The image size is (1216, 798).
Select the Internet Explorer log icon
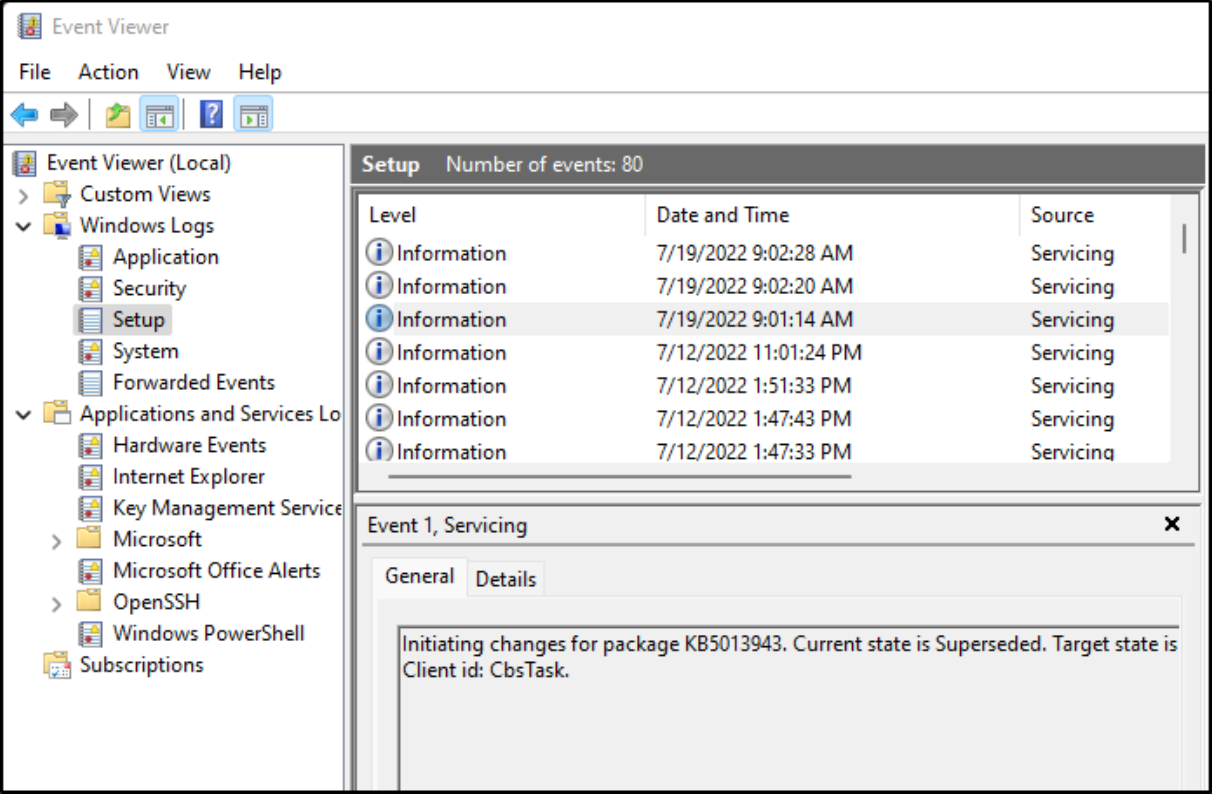click(91, 477)
